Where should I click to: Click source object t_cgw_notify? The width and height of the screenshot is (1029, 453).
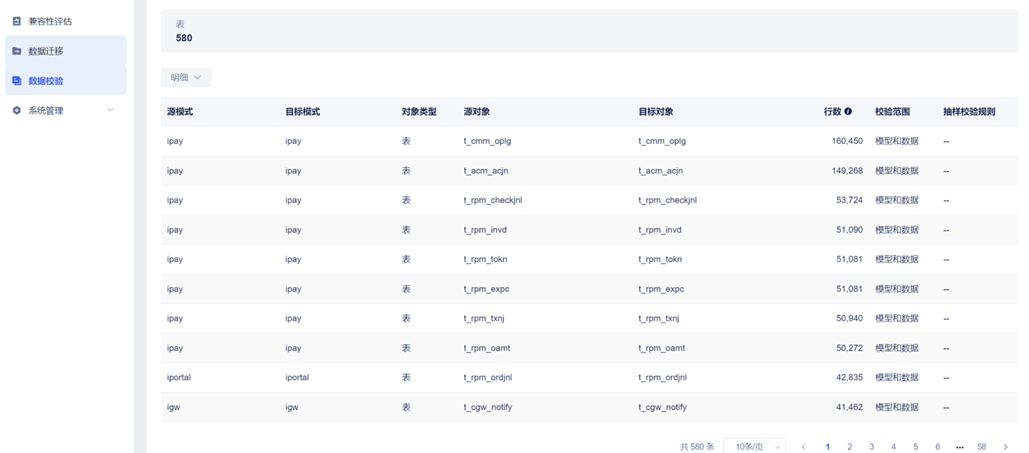click(x=488, y=407)
